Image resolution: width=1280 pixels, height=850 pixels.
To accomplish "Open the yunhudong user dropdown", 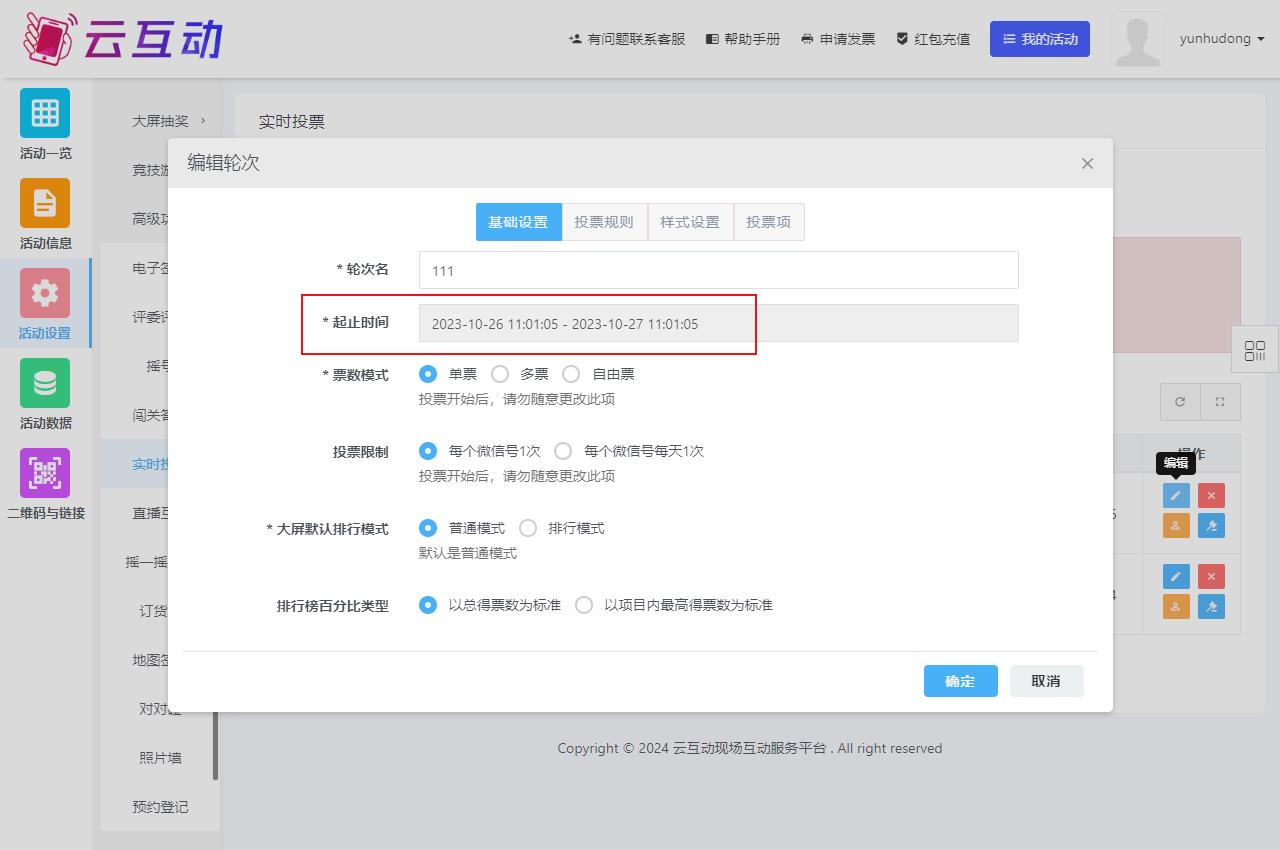I will point(1222,39).
